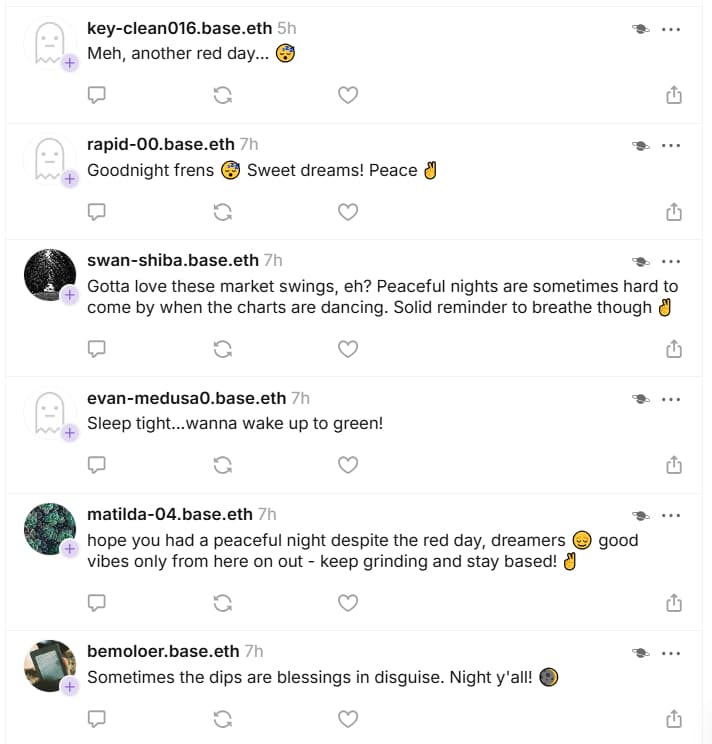Click the planet icon on rapid-00.base.eth's post
The width and height of the screenshot is (712, 744).
coord(640,146)
